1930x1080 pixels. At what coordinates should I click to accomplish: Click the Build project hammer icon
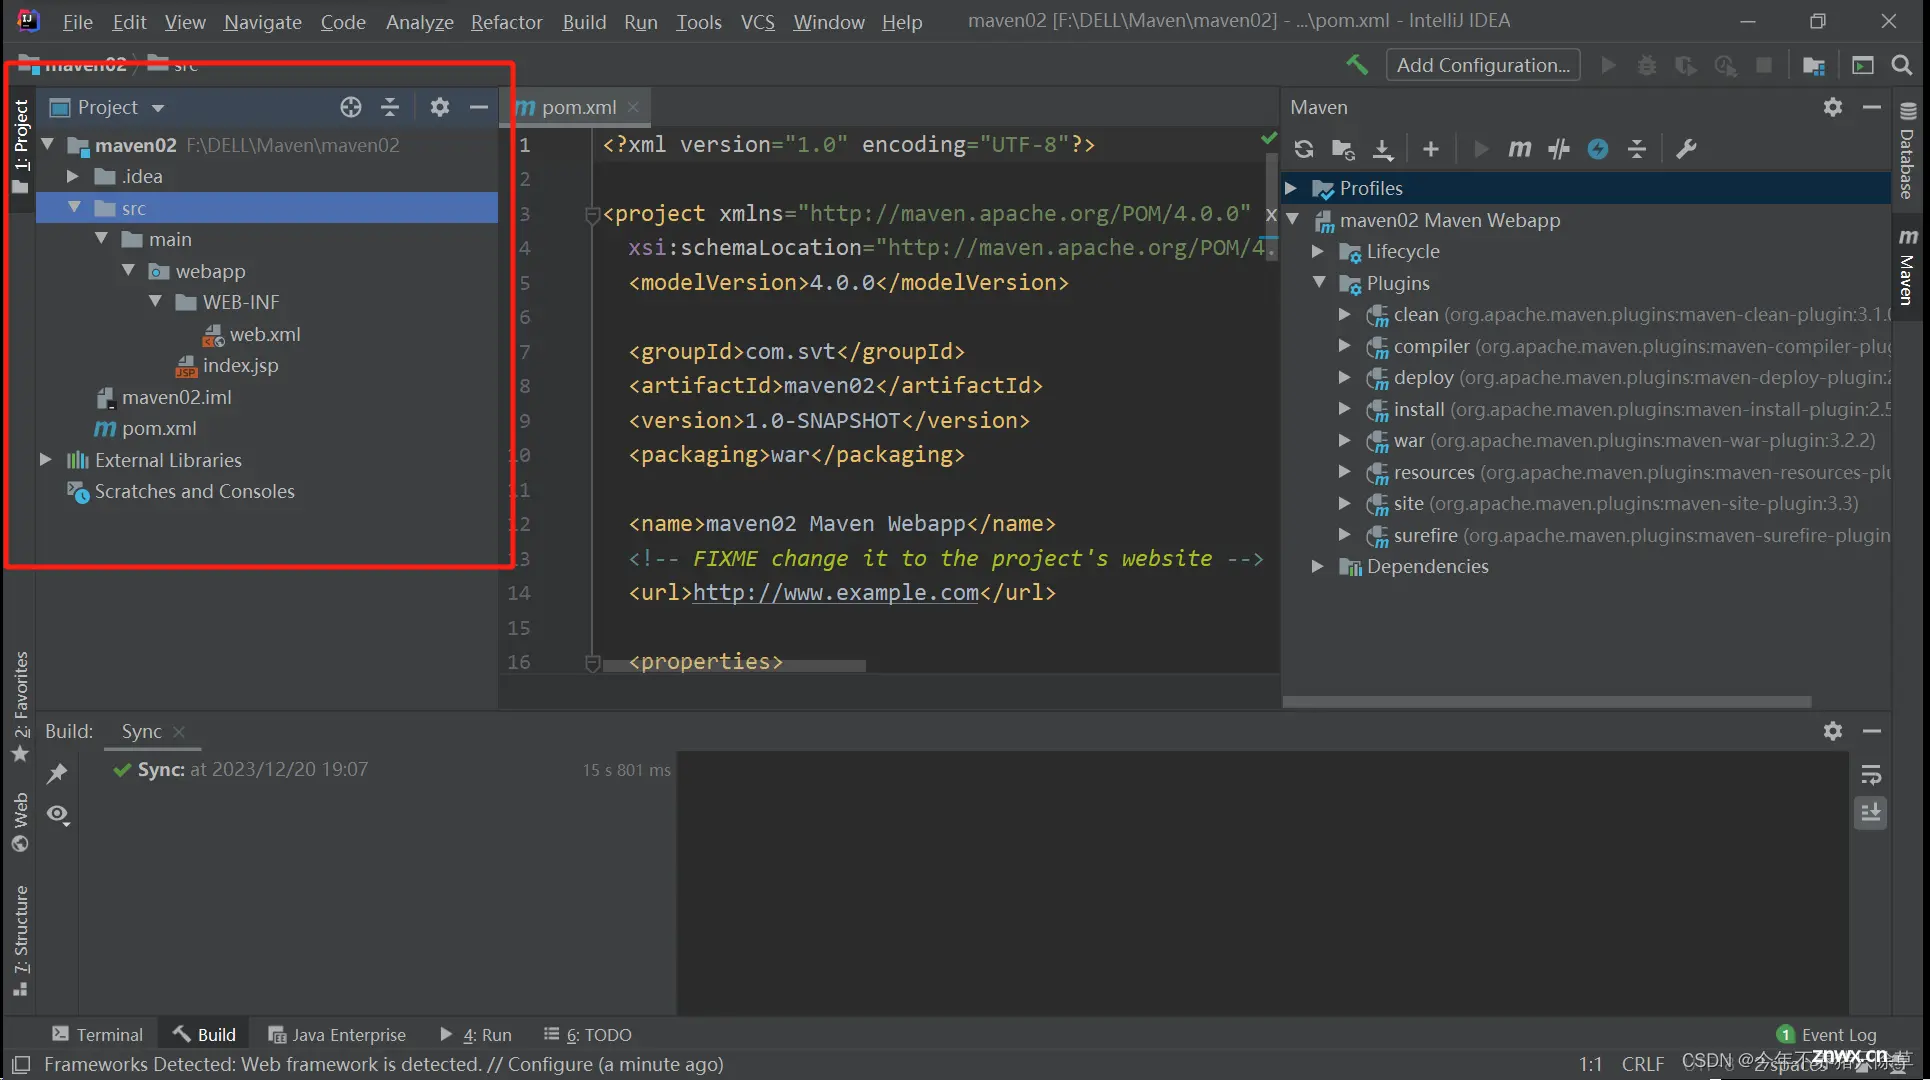point(1357,65)
